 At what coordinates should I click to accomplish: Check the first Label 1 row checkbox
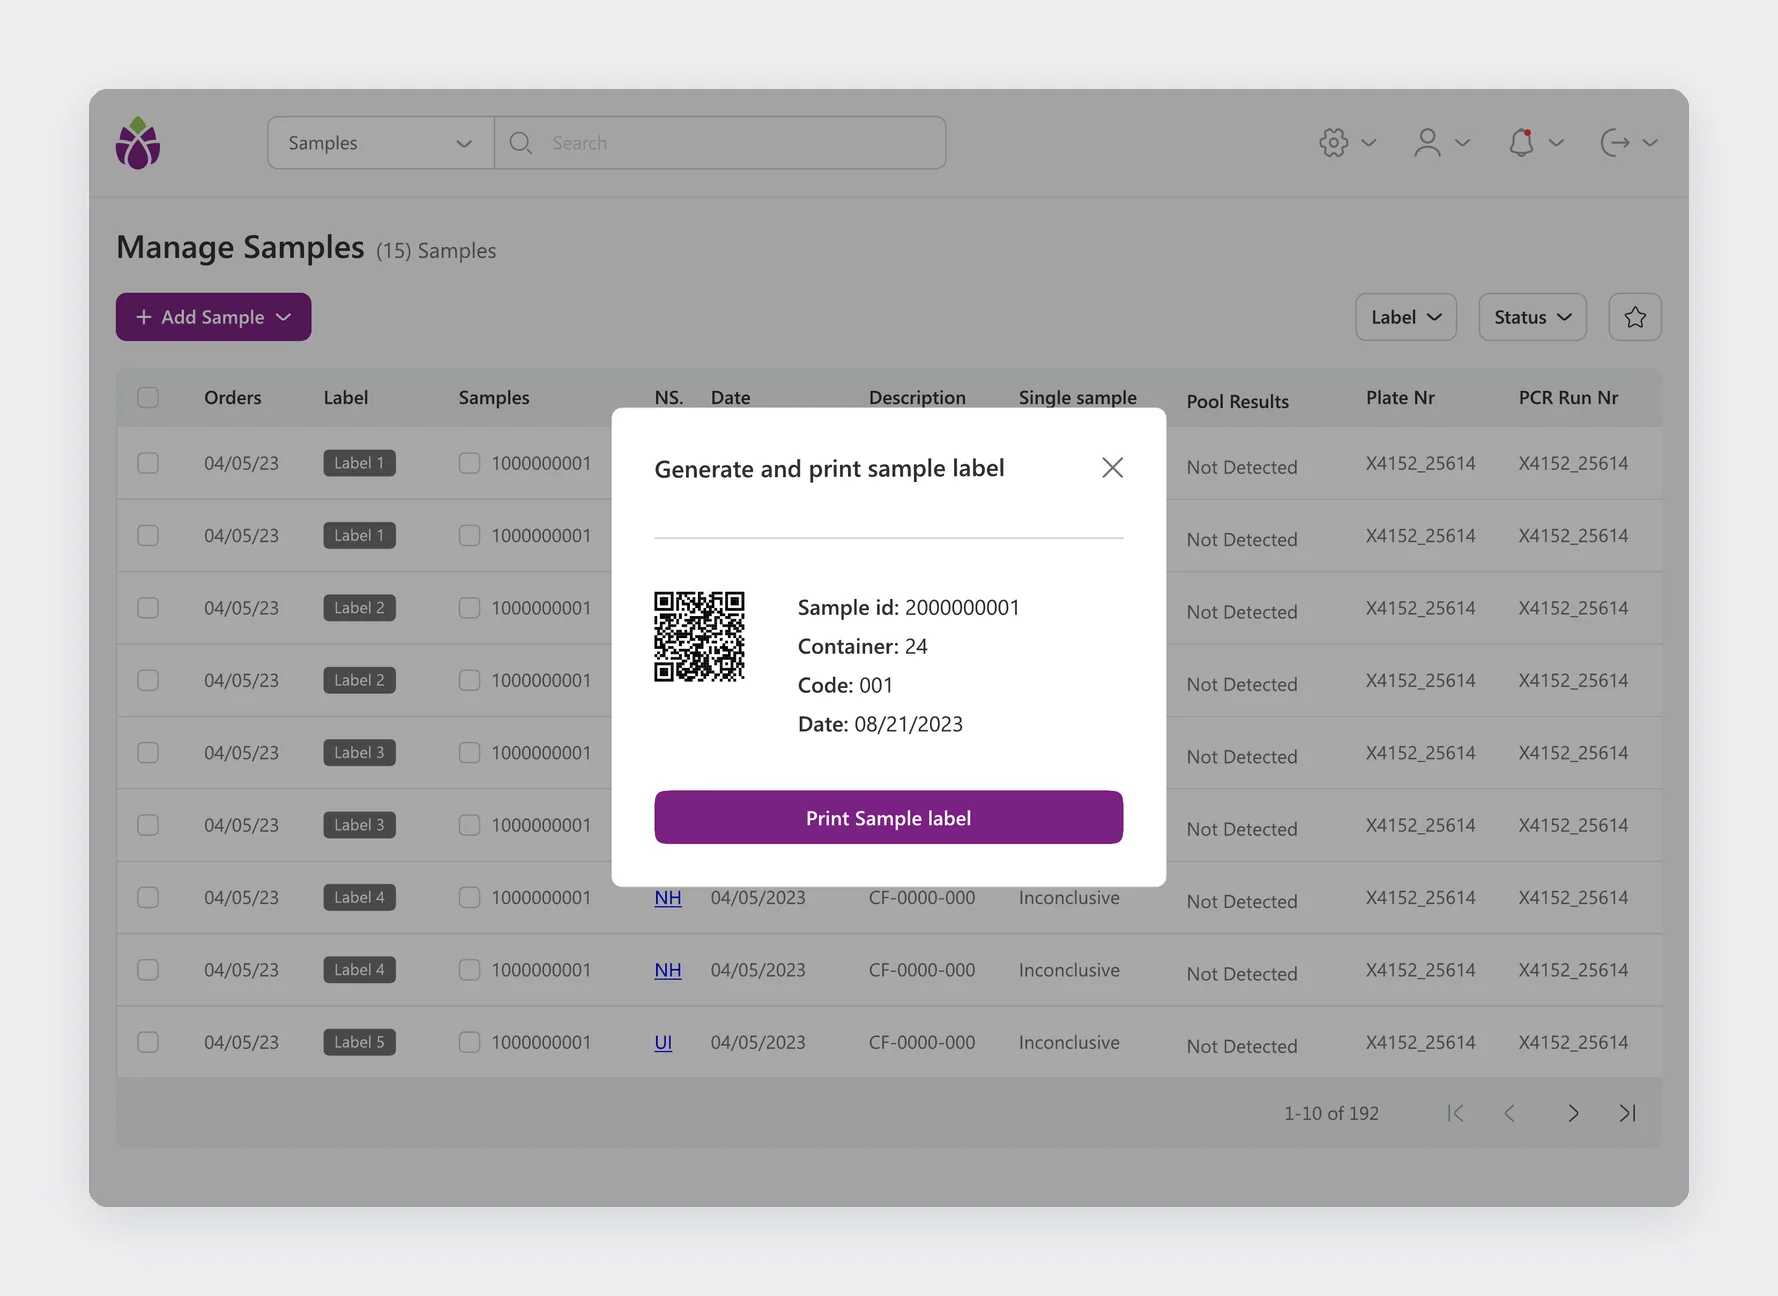click(148, 463)
